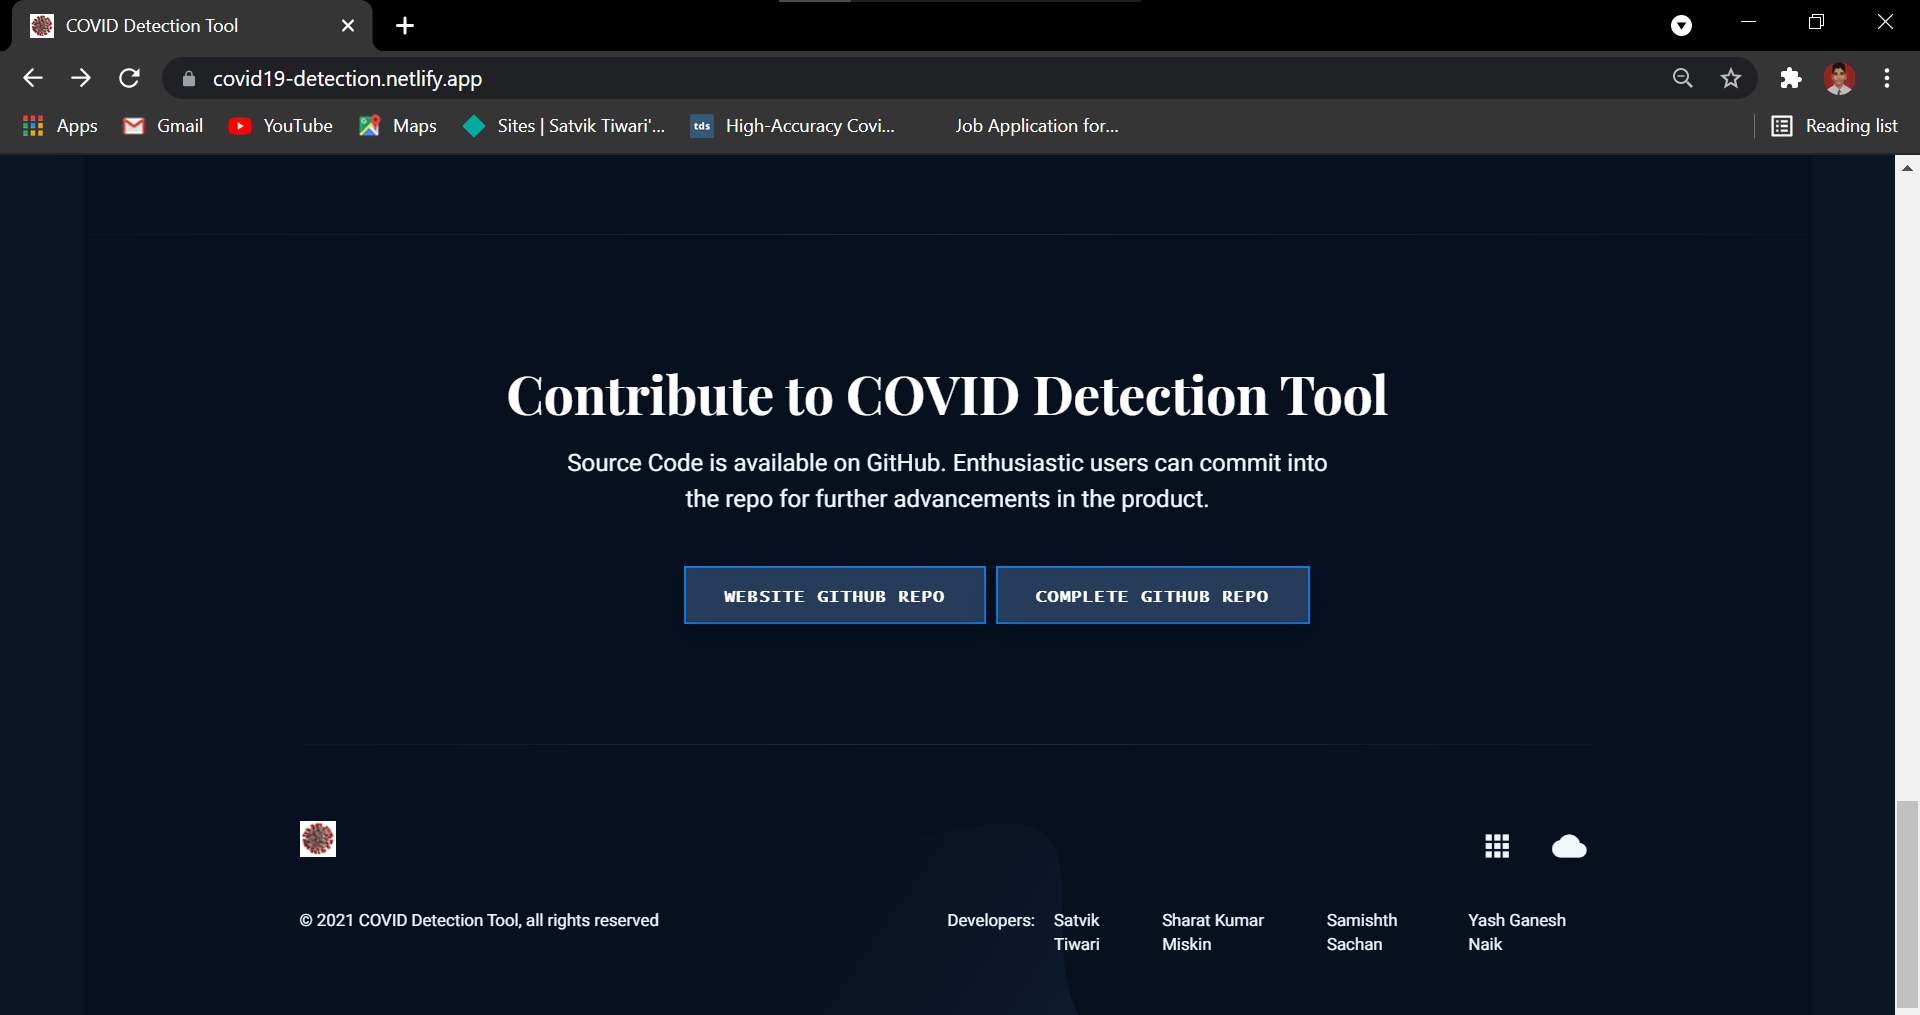1920x1015 pixels.
Task: Click the scrollbar up arrow
Action: coord(1907,167)
